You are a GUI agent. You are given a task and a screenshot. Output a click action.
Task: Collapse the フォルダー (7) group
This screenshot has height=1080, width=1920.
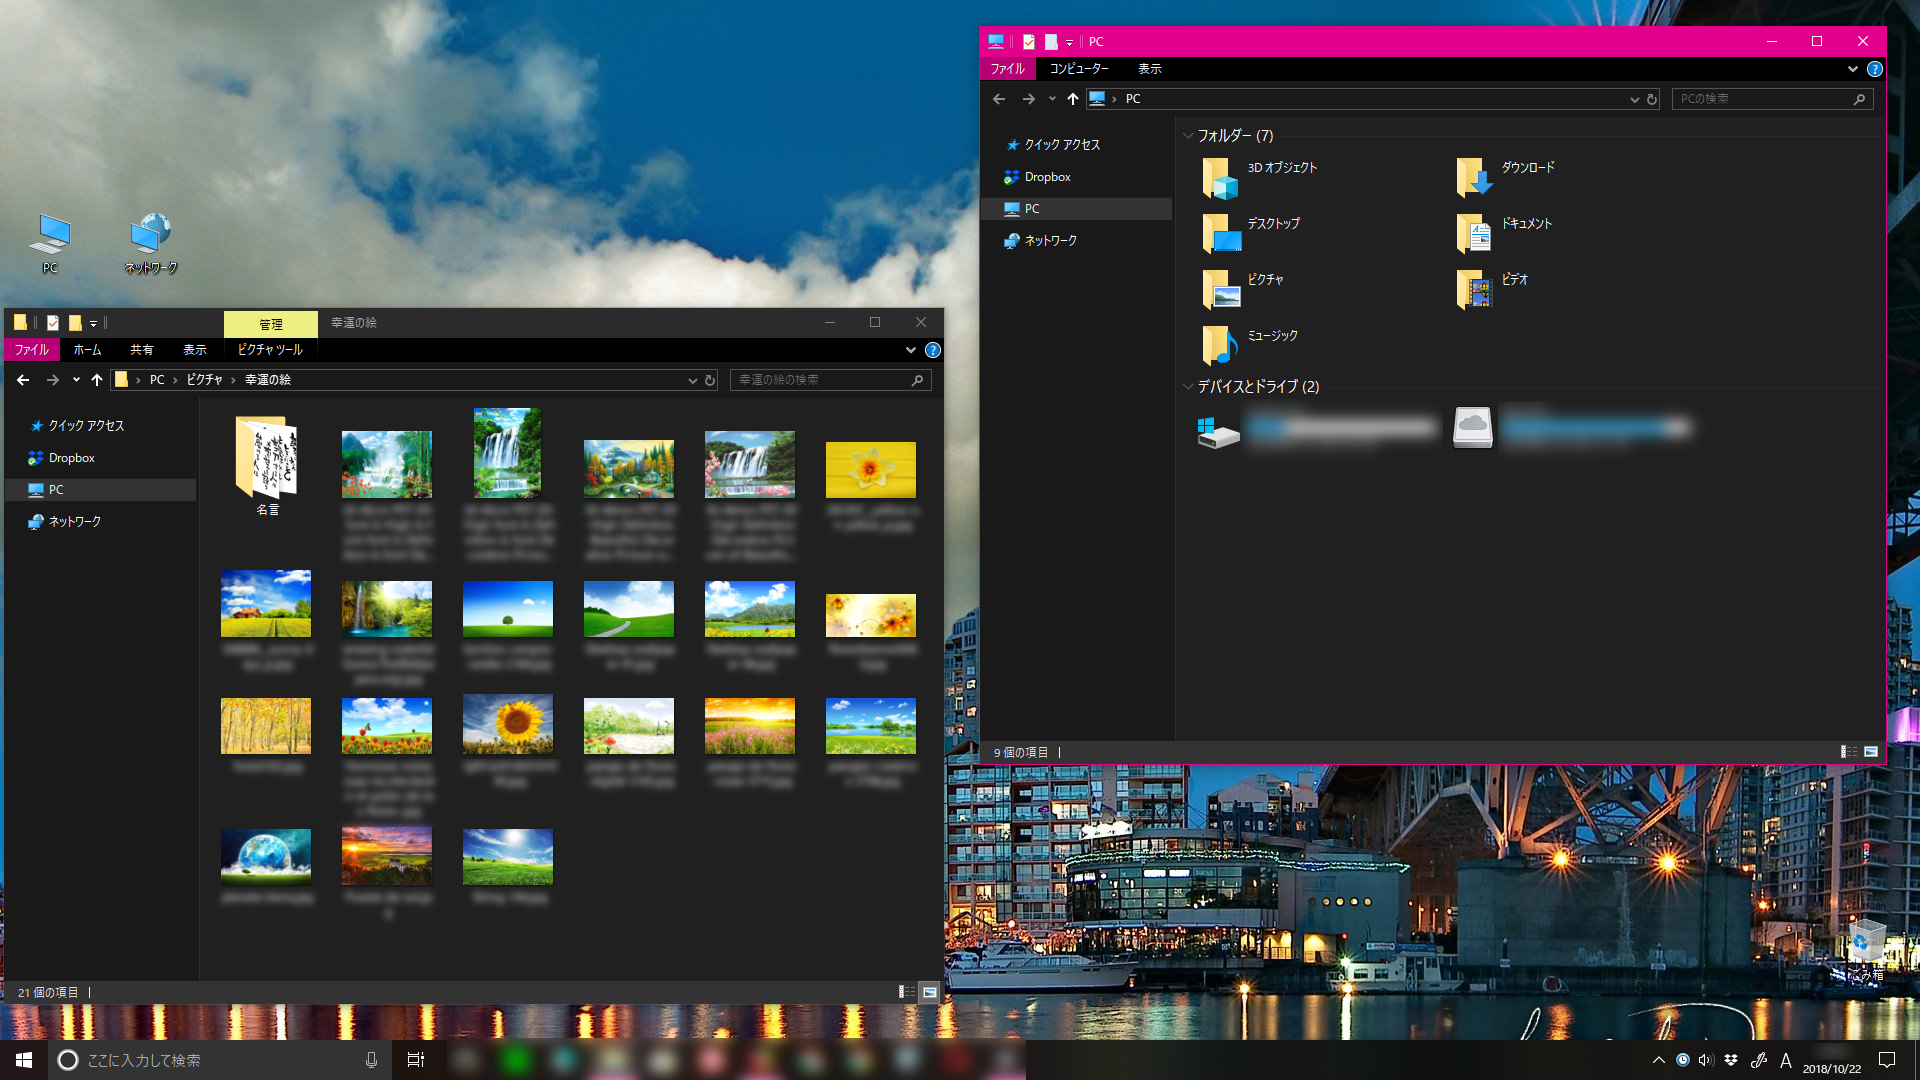pos(1188,136)
